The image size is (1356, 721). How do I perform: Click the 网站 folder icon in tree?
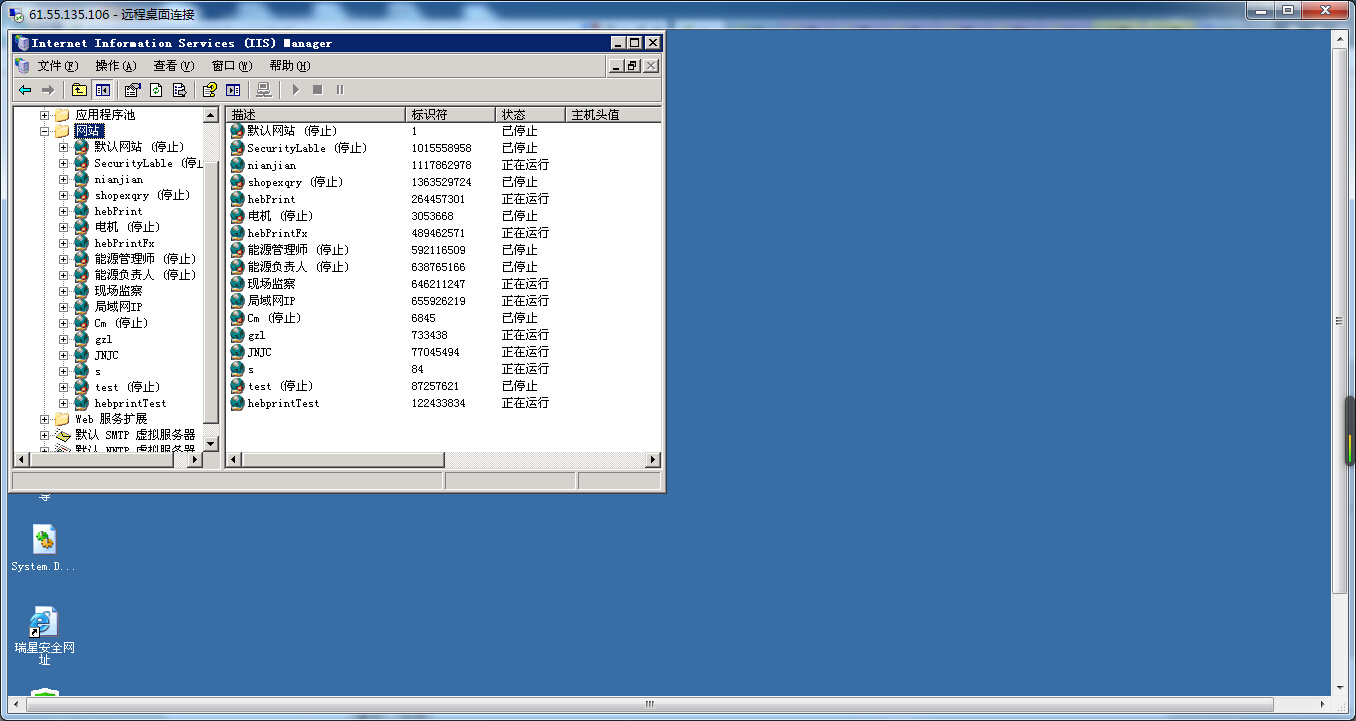62,131
